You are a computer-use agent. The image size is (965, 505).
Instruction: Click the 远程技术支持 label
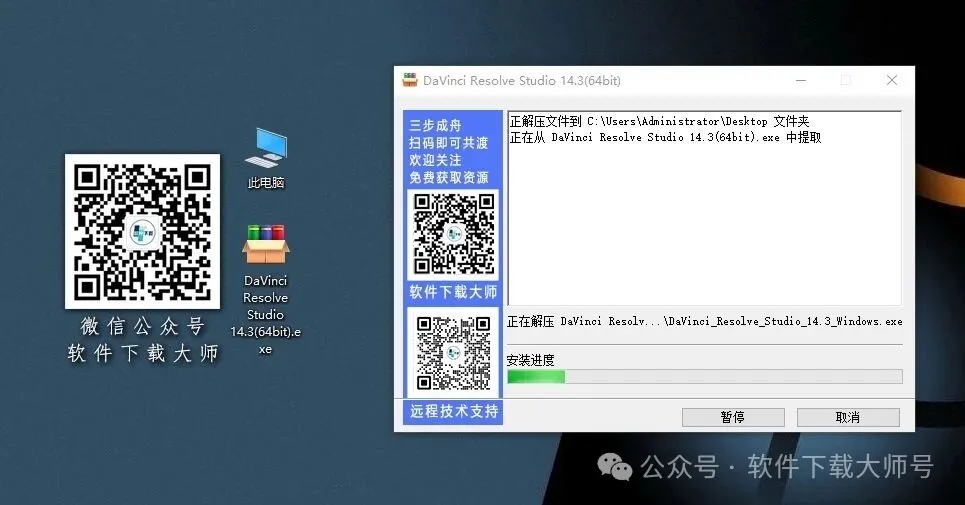point(454,411)
